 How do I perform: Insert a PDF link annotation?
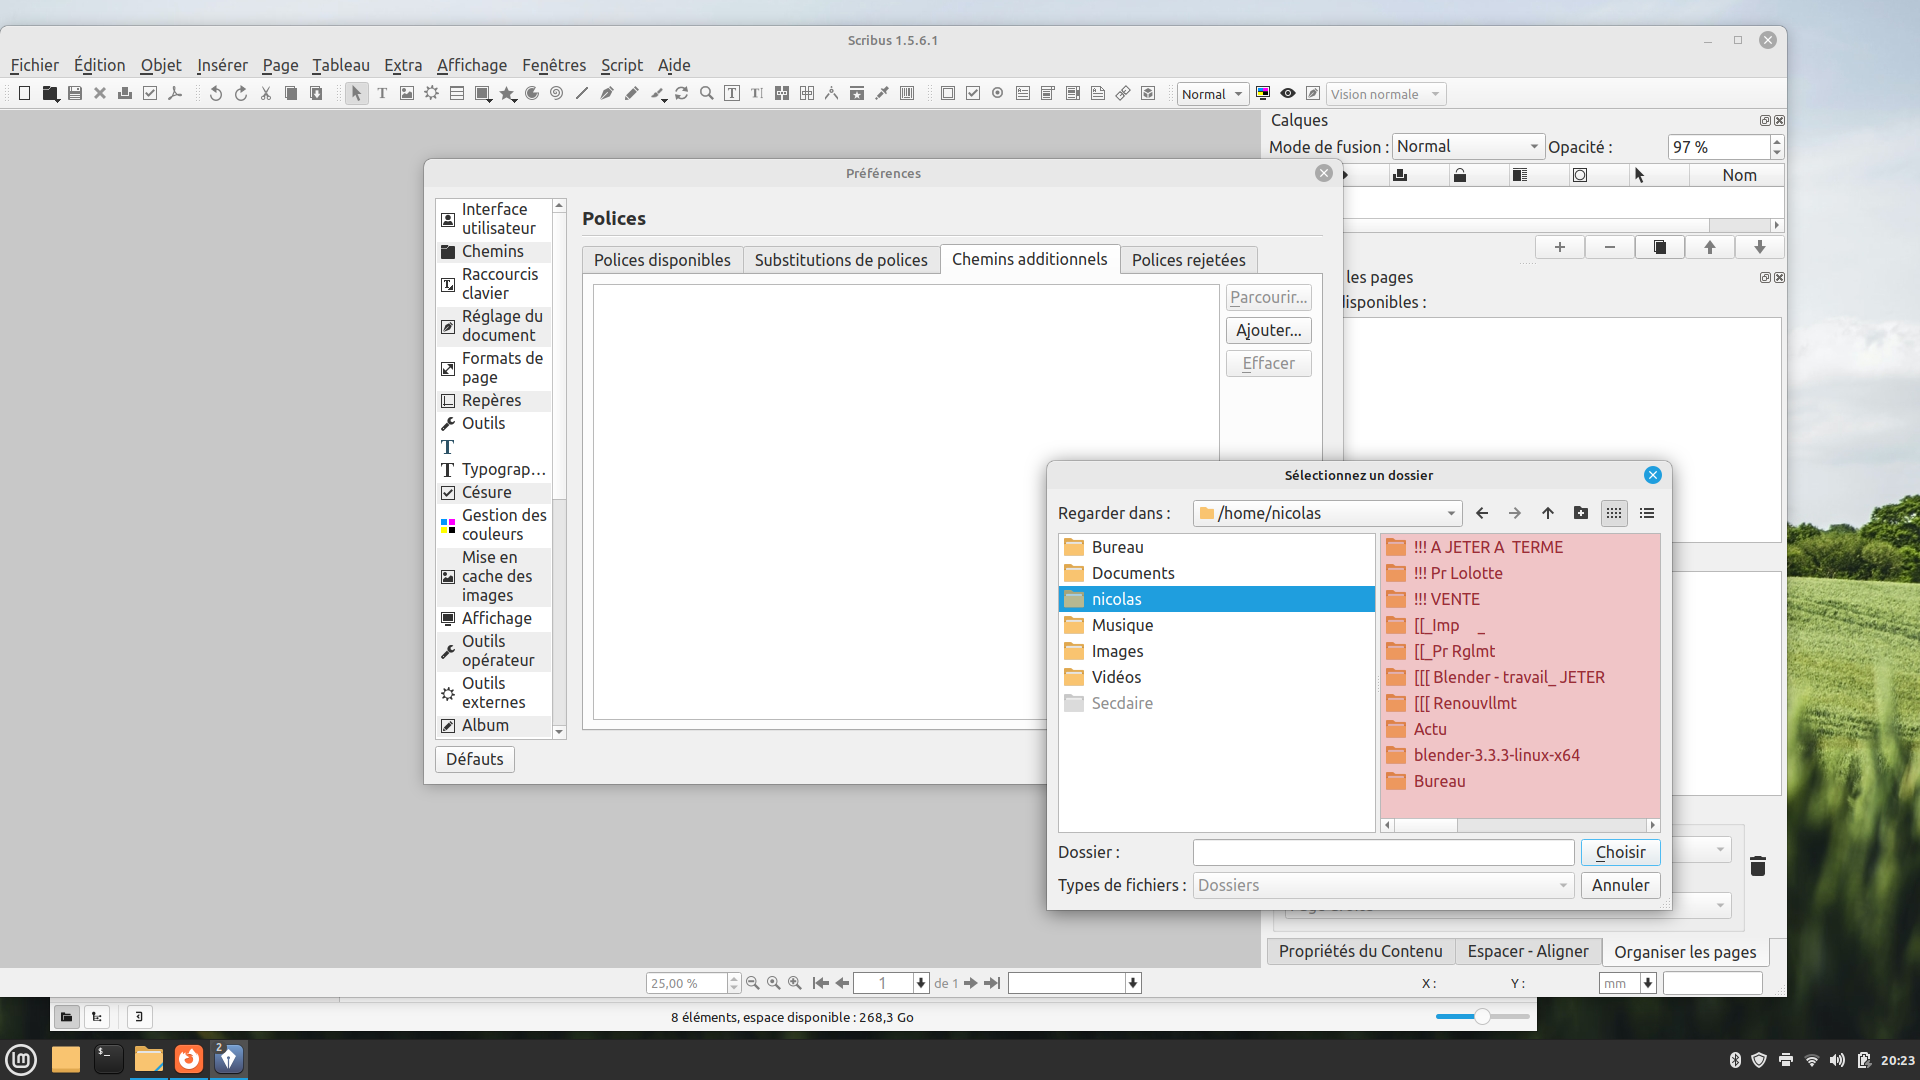[1123, 94]
